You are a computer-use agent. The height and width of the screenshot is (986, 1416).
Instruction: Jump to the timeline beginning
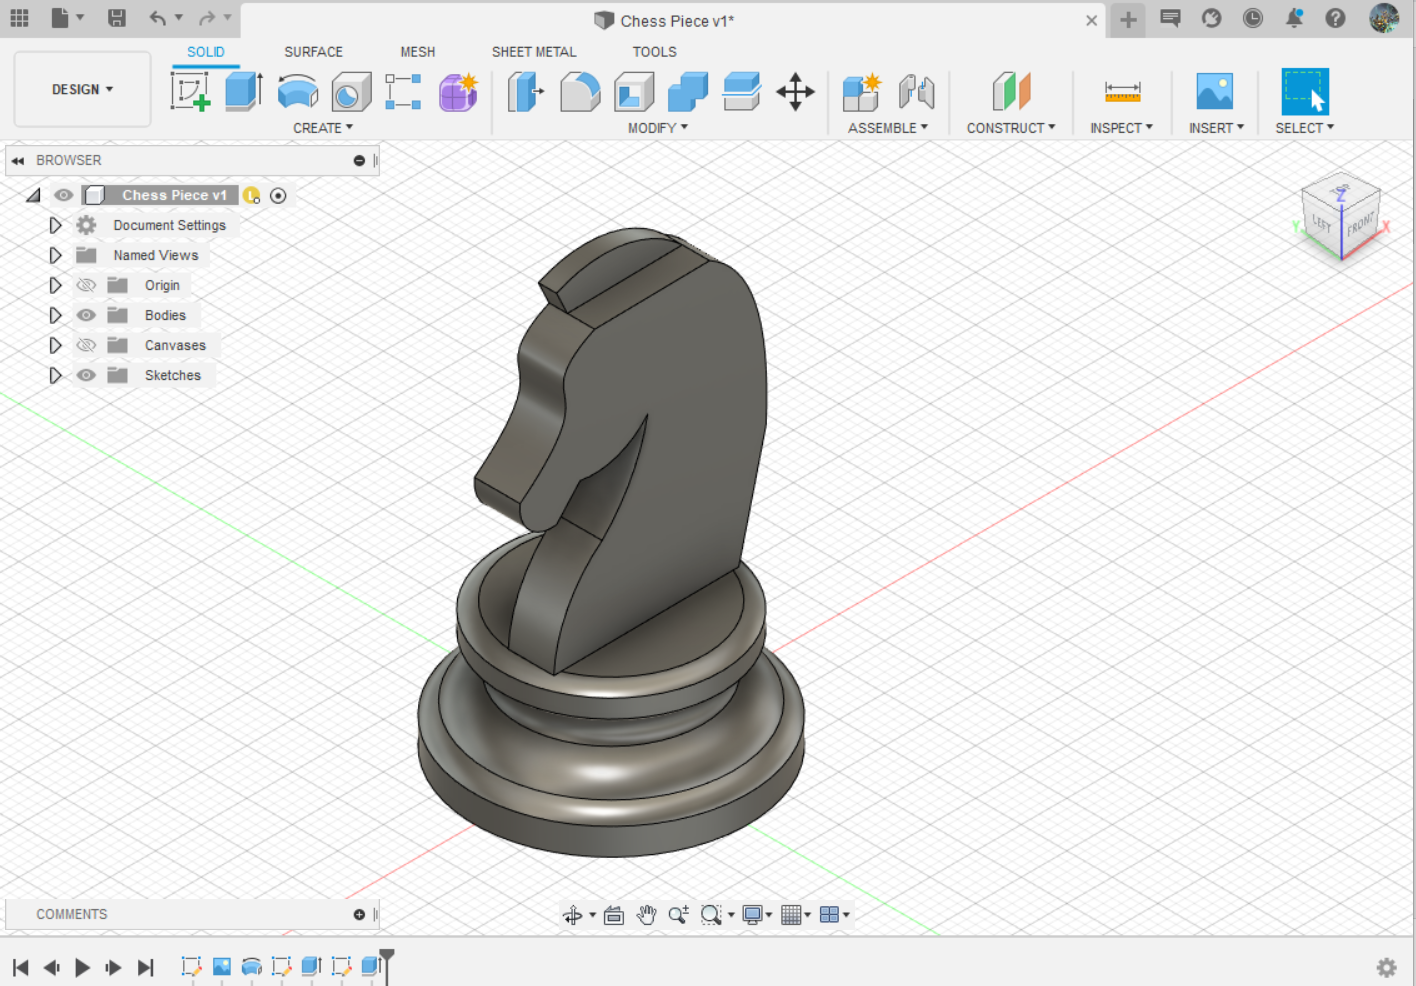point(21,967)
